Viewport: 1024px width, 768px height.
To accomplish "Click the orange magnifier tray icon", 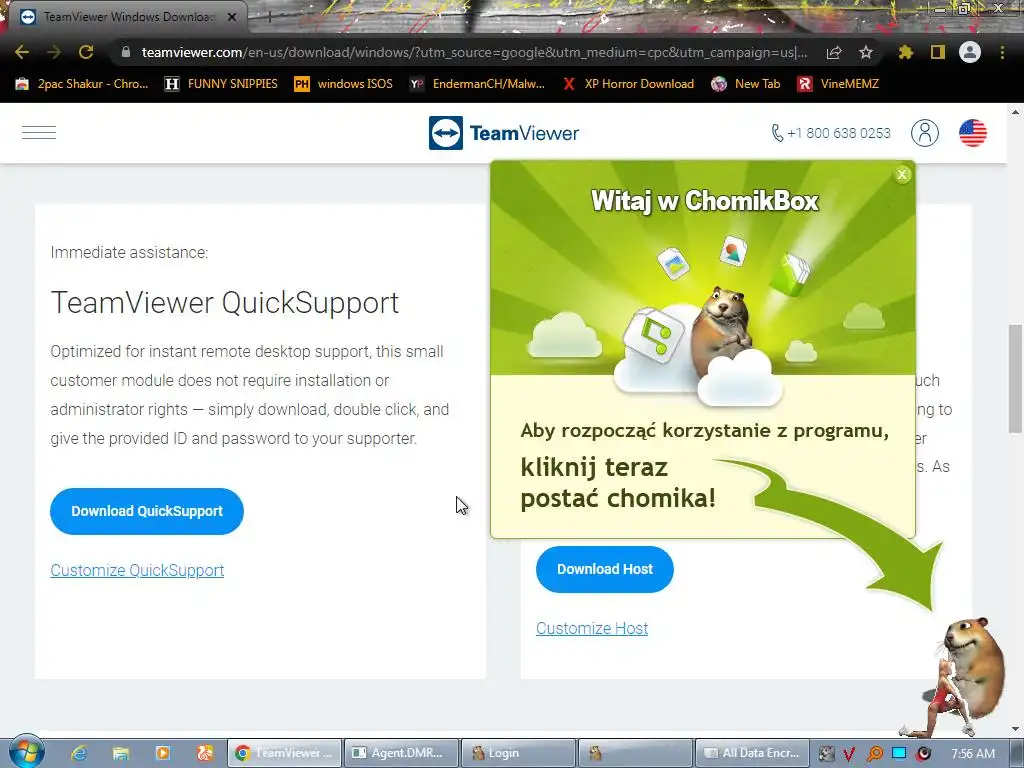I will pos(874,754).
